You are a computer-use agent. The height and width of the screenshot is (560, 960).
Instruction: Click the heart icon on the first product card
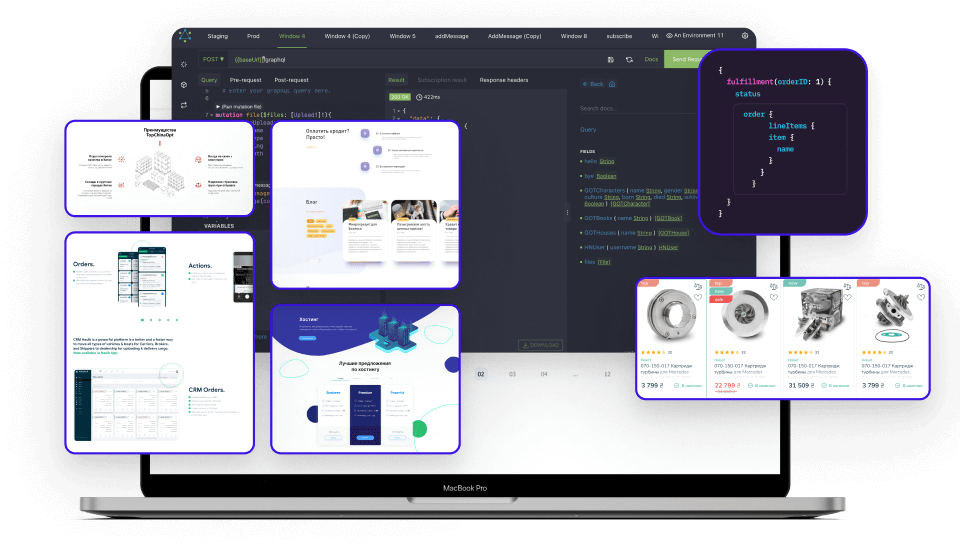point(697,297)
